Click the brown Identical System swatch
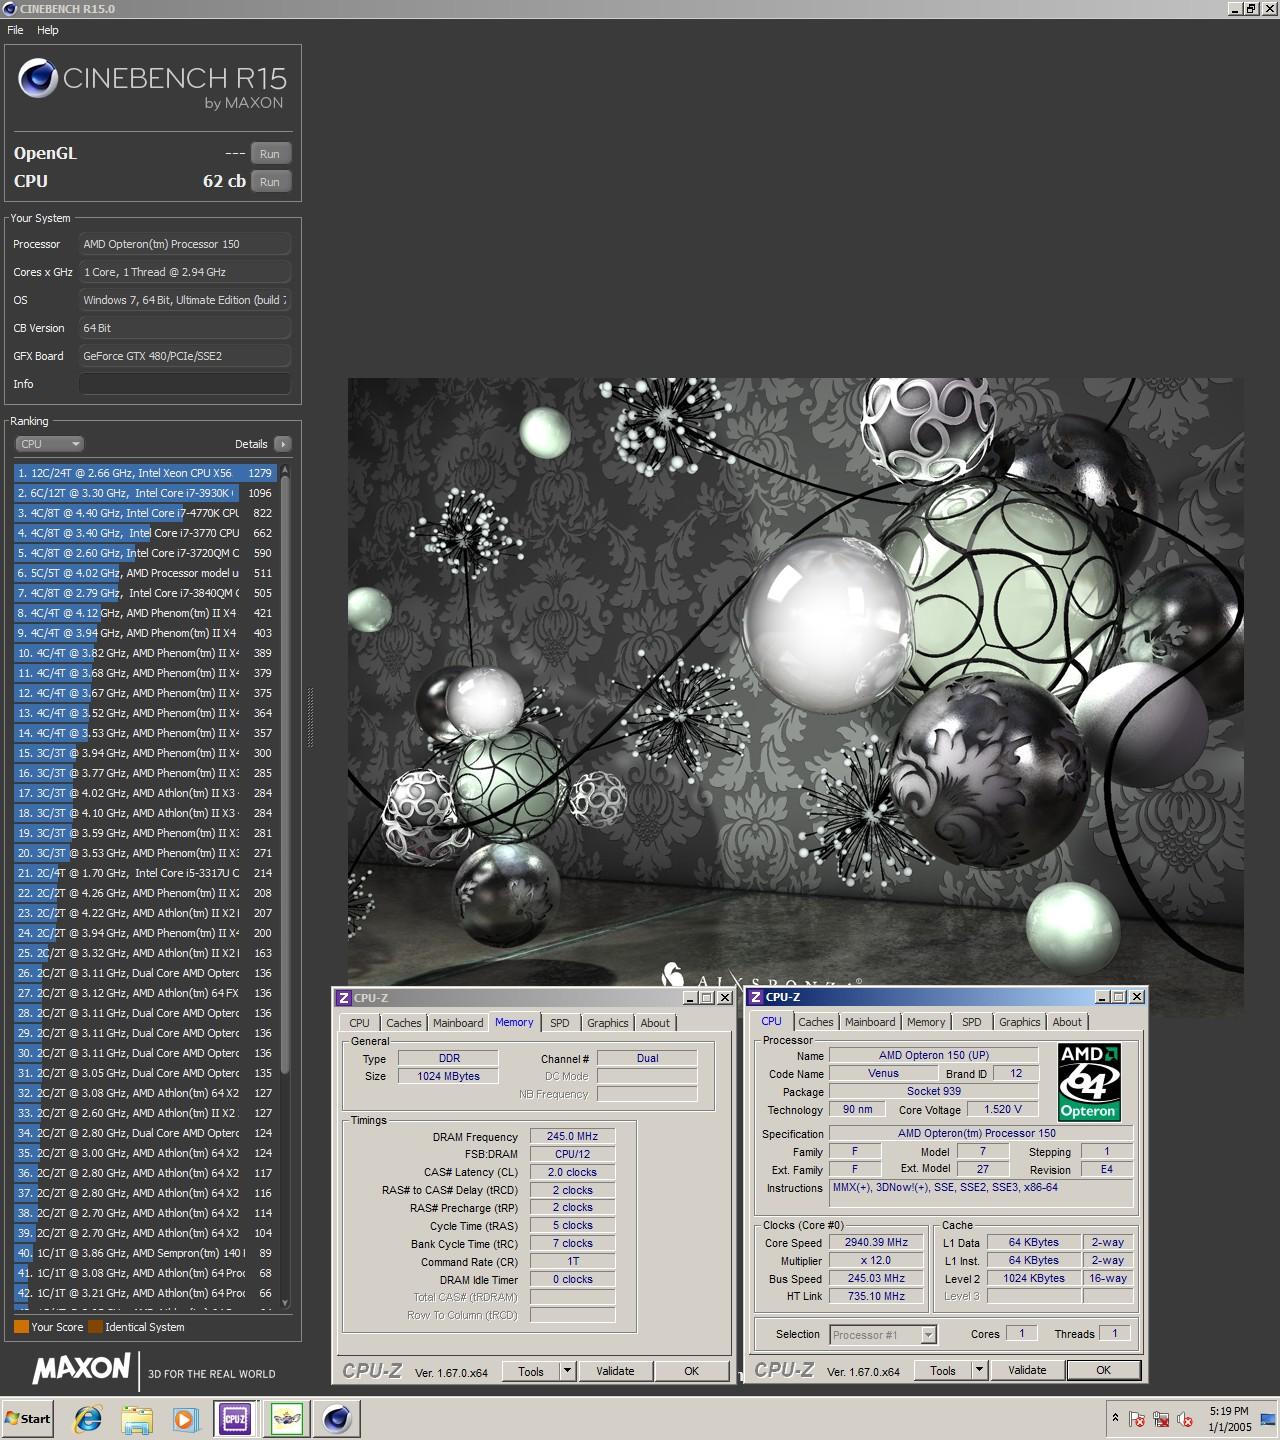This screenshot has width=1280, height=1440. (x=95, y=1327)
